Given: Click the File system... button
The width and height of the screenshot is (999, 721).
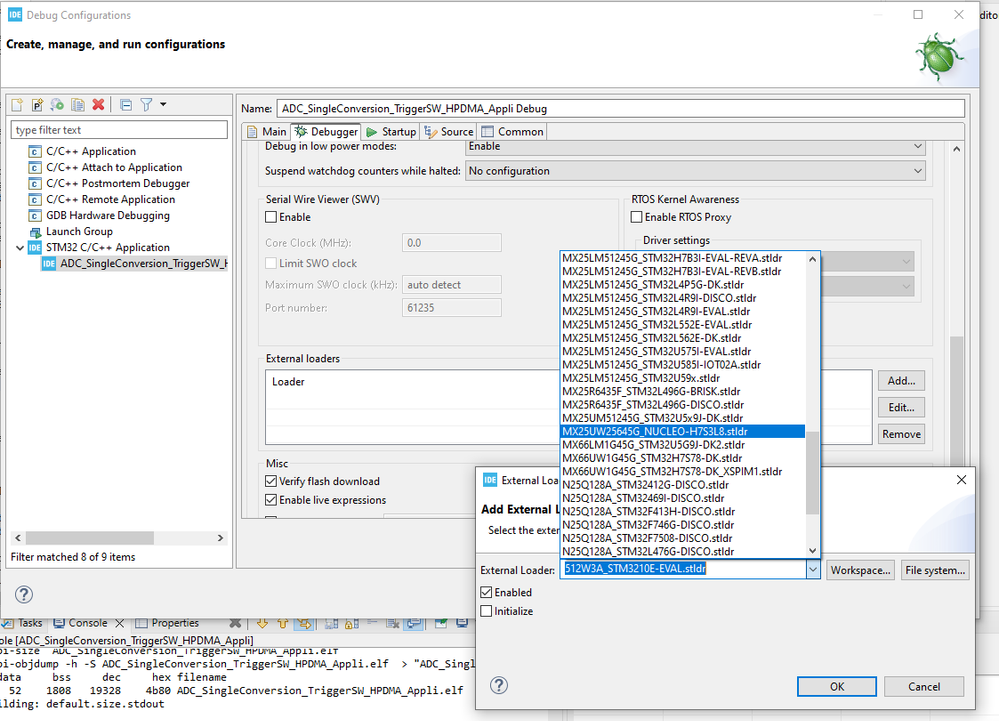Looking at the screenshot, I should tap(934, 570).
